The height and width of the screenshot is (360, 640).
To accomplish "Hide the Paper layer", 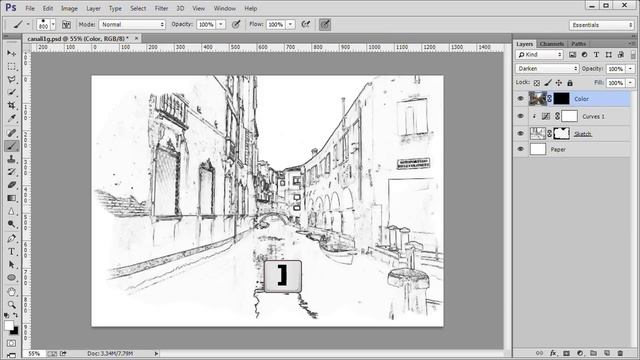I will pyautogui.click(x=520, y=149).
